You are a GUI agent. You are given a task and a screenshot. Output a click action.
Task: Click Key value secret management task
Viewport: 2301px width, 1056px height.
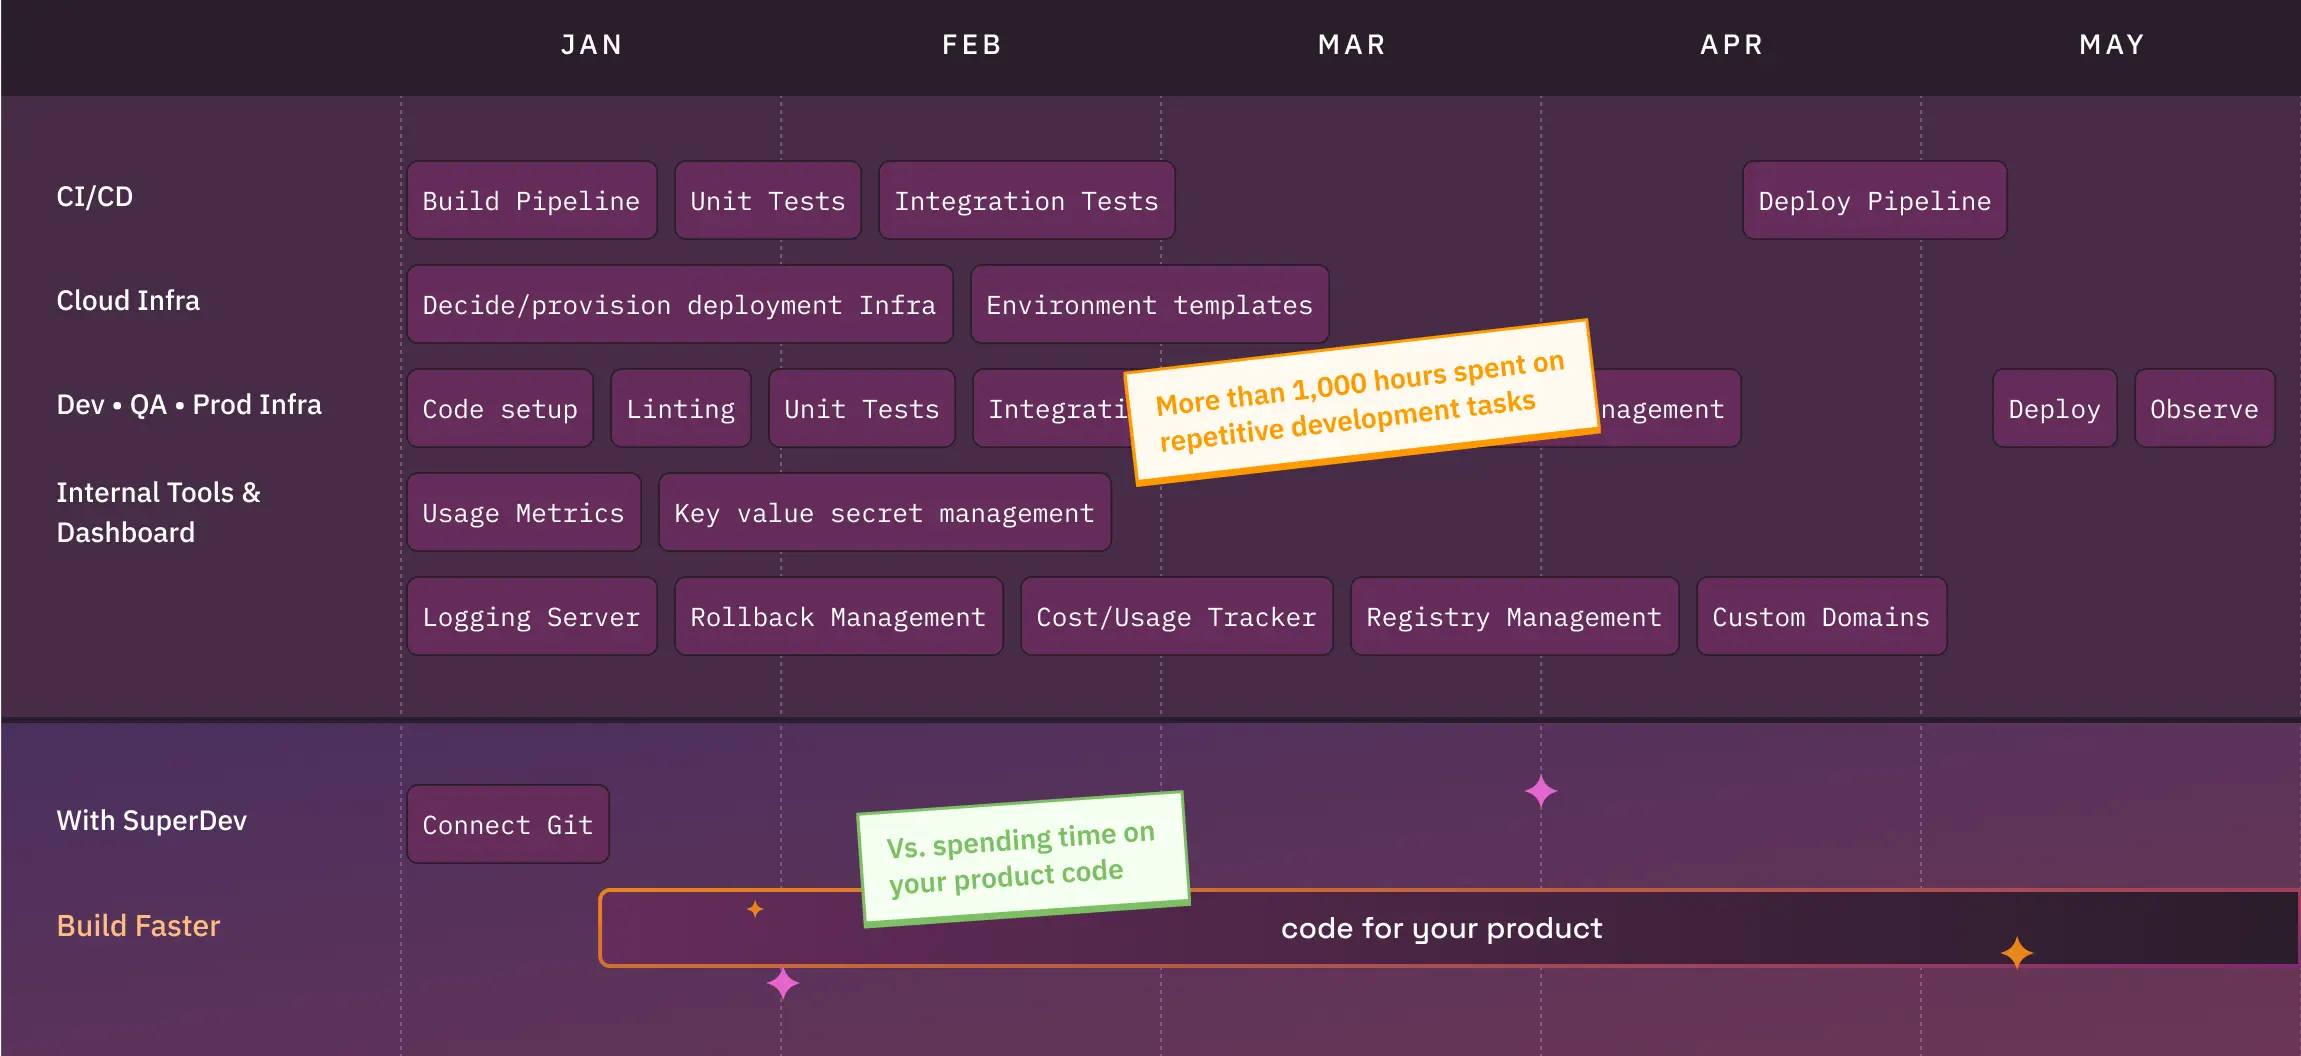(x=884, y=513)
